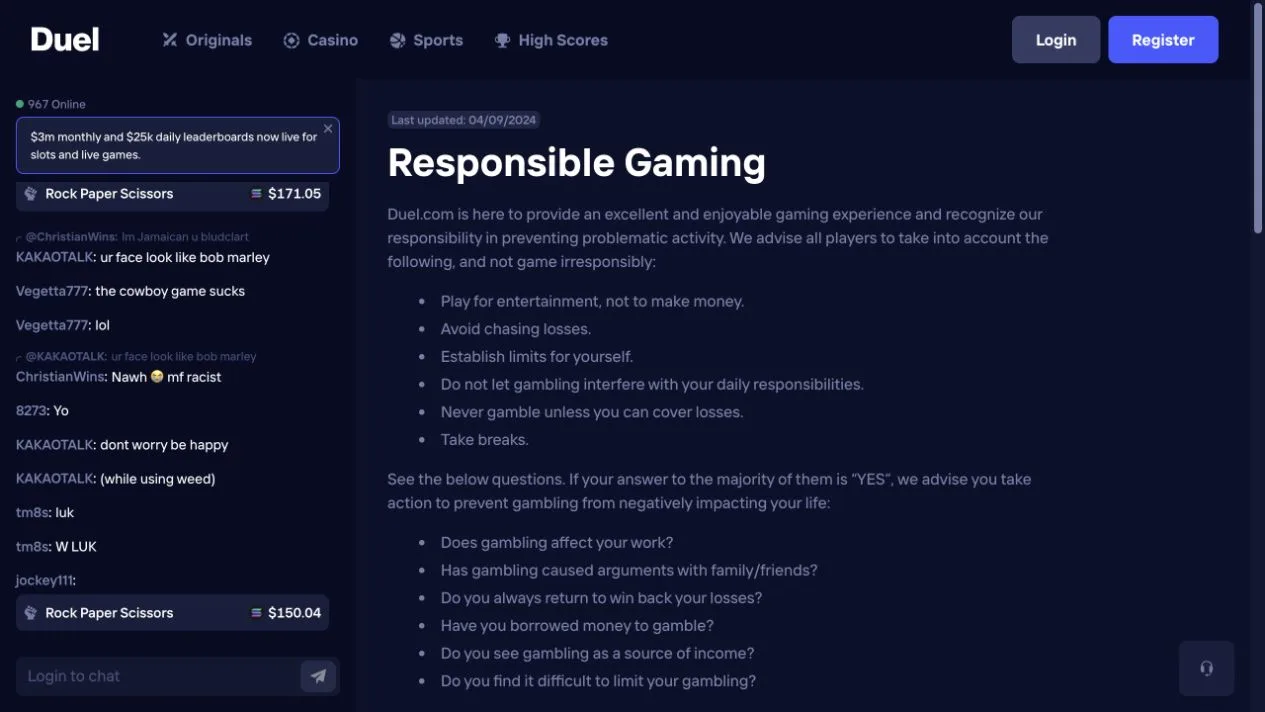The width and height of the screenshot is (1265, 712).
Task: Click KAKAOTALK in while using weed message
Action: pyautogui.click(x=55, y=479)
